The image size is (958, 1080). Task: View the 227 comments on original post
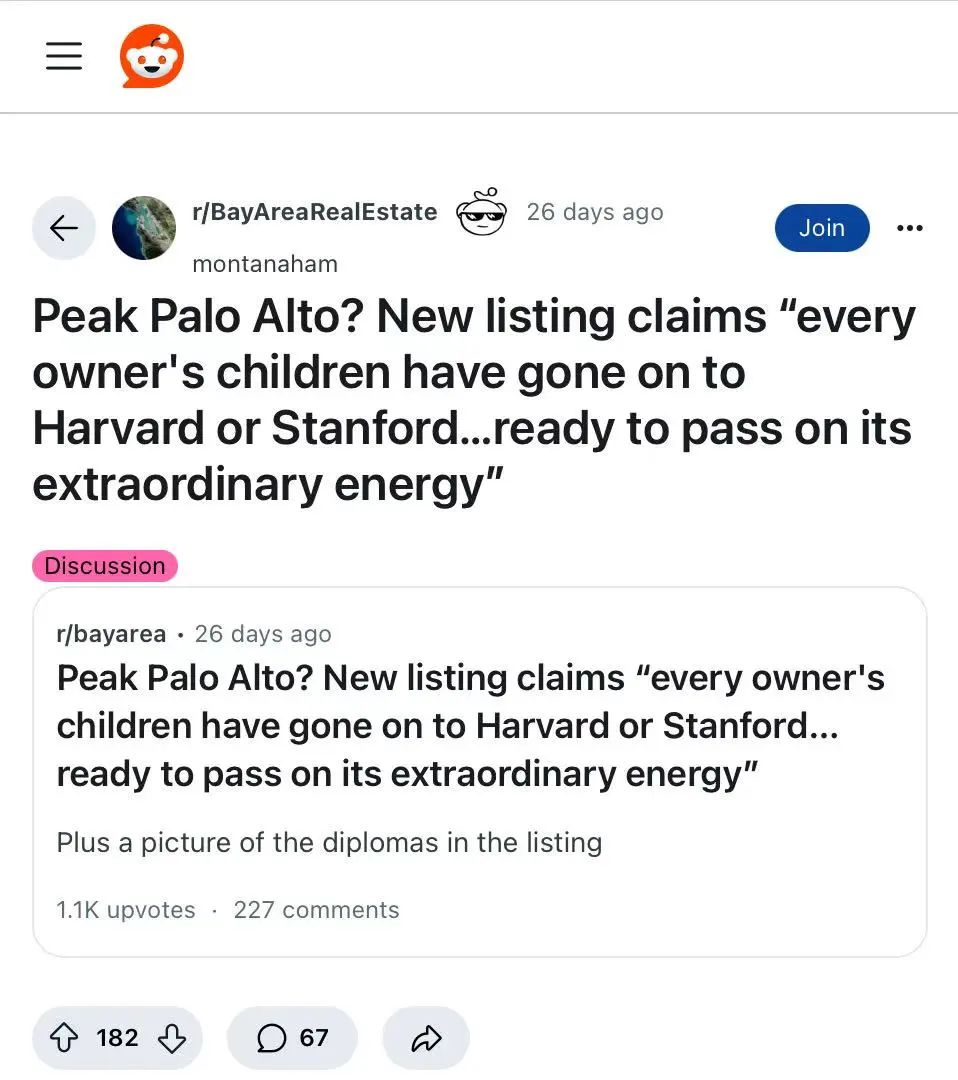coord(316,910)
